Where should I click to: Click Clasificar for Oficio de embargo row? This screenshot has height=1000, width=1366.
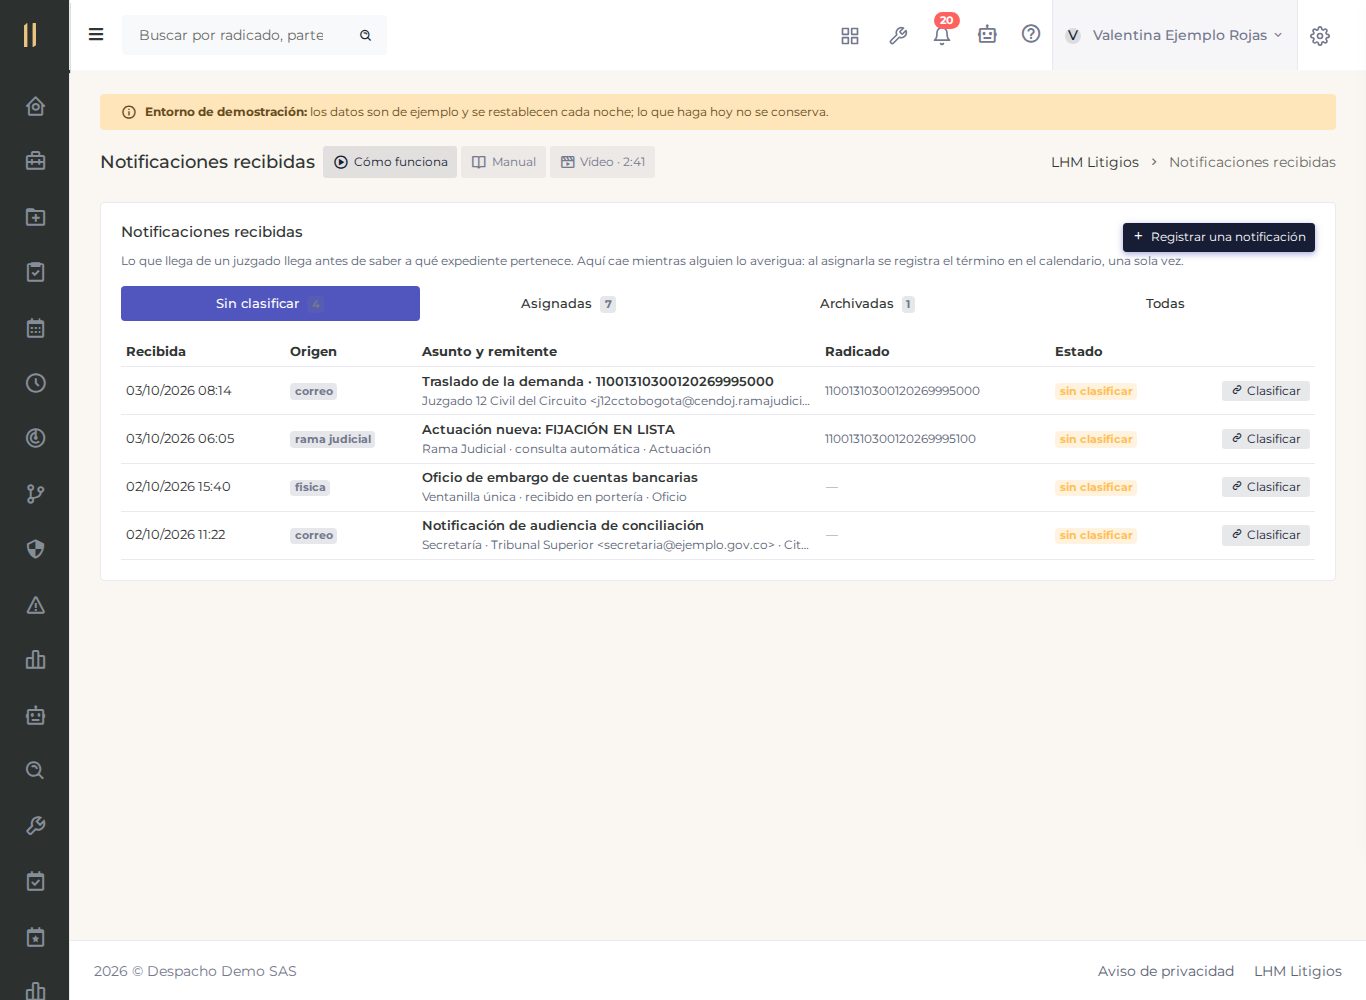[x=1266, y=487]
